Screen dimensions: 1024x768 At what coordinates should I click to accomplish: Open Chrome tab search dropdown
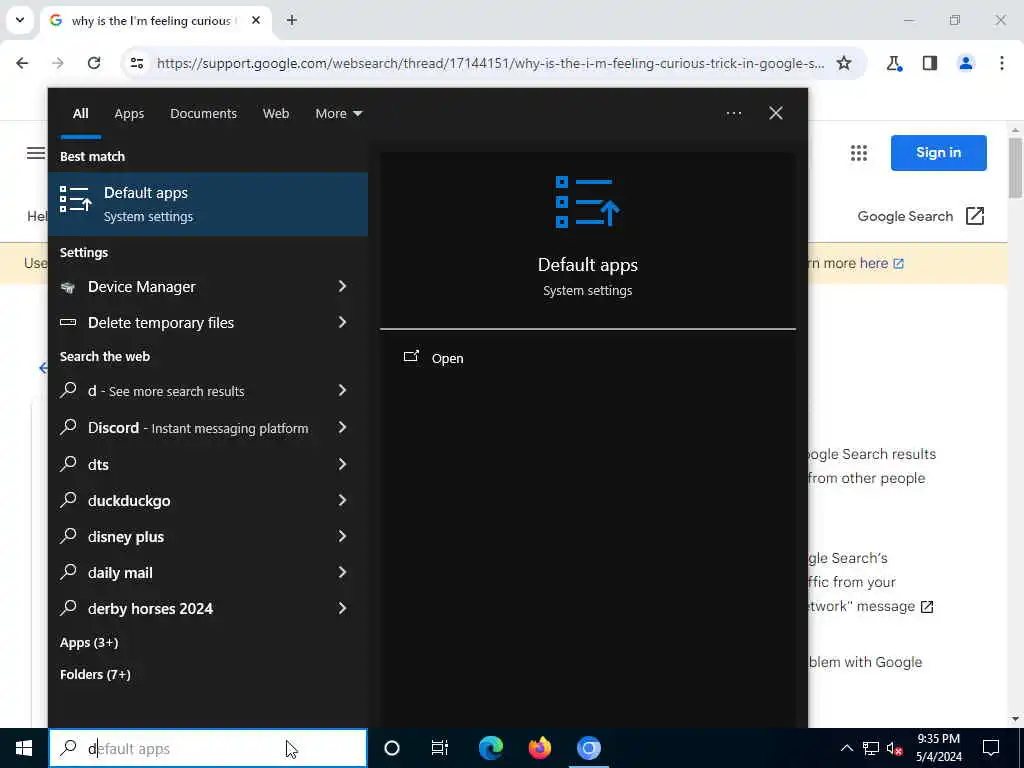[20, 20]
